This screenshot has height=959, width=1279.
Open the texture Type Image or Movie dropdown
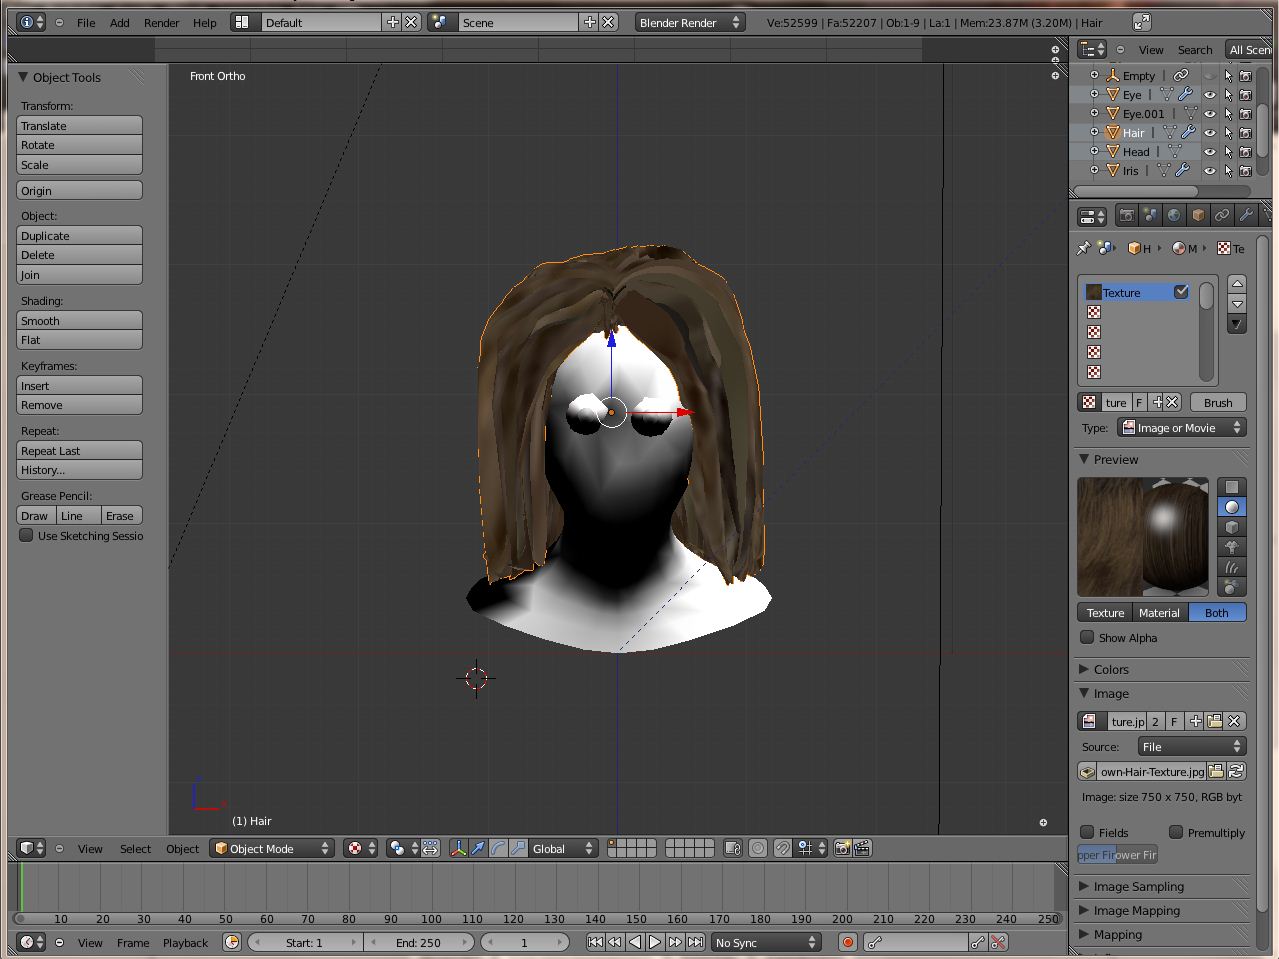1181,428
